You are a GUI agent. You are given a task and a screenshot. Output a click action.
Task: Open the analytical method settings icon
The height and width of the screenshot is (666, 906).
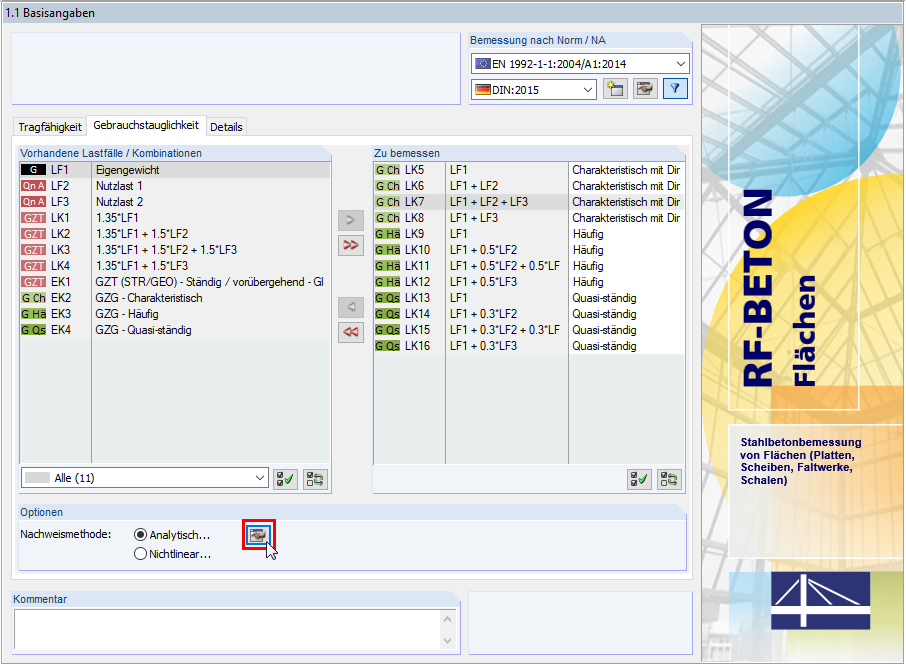point(258,535)
